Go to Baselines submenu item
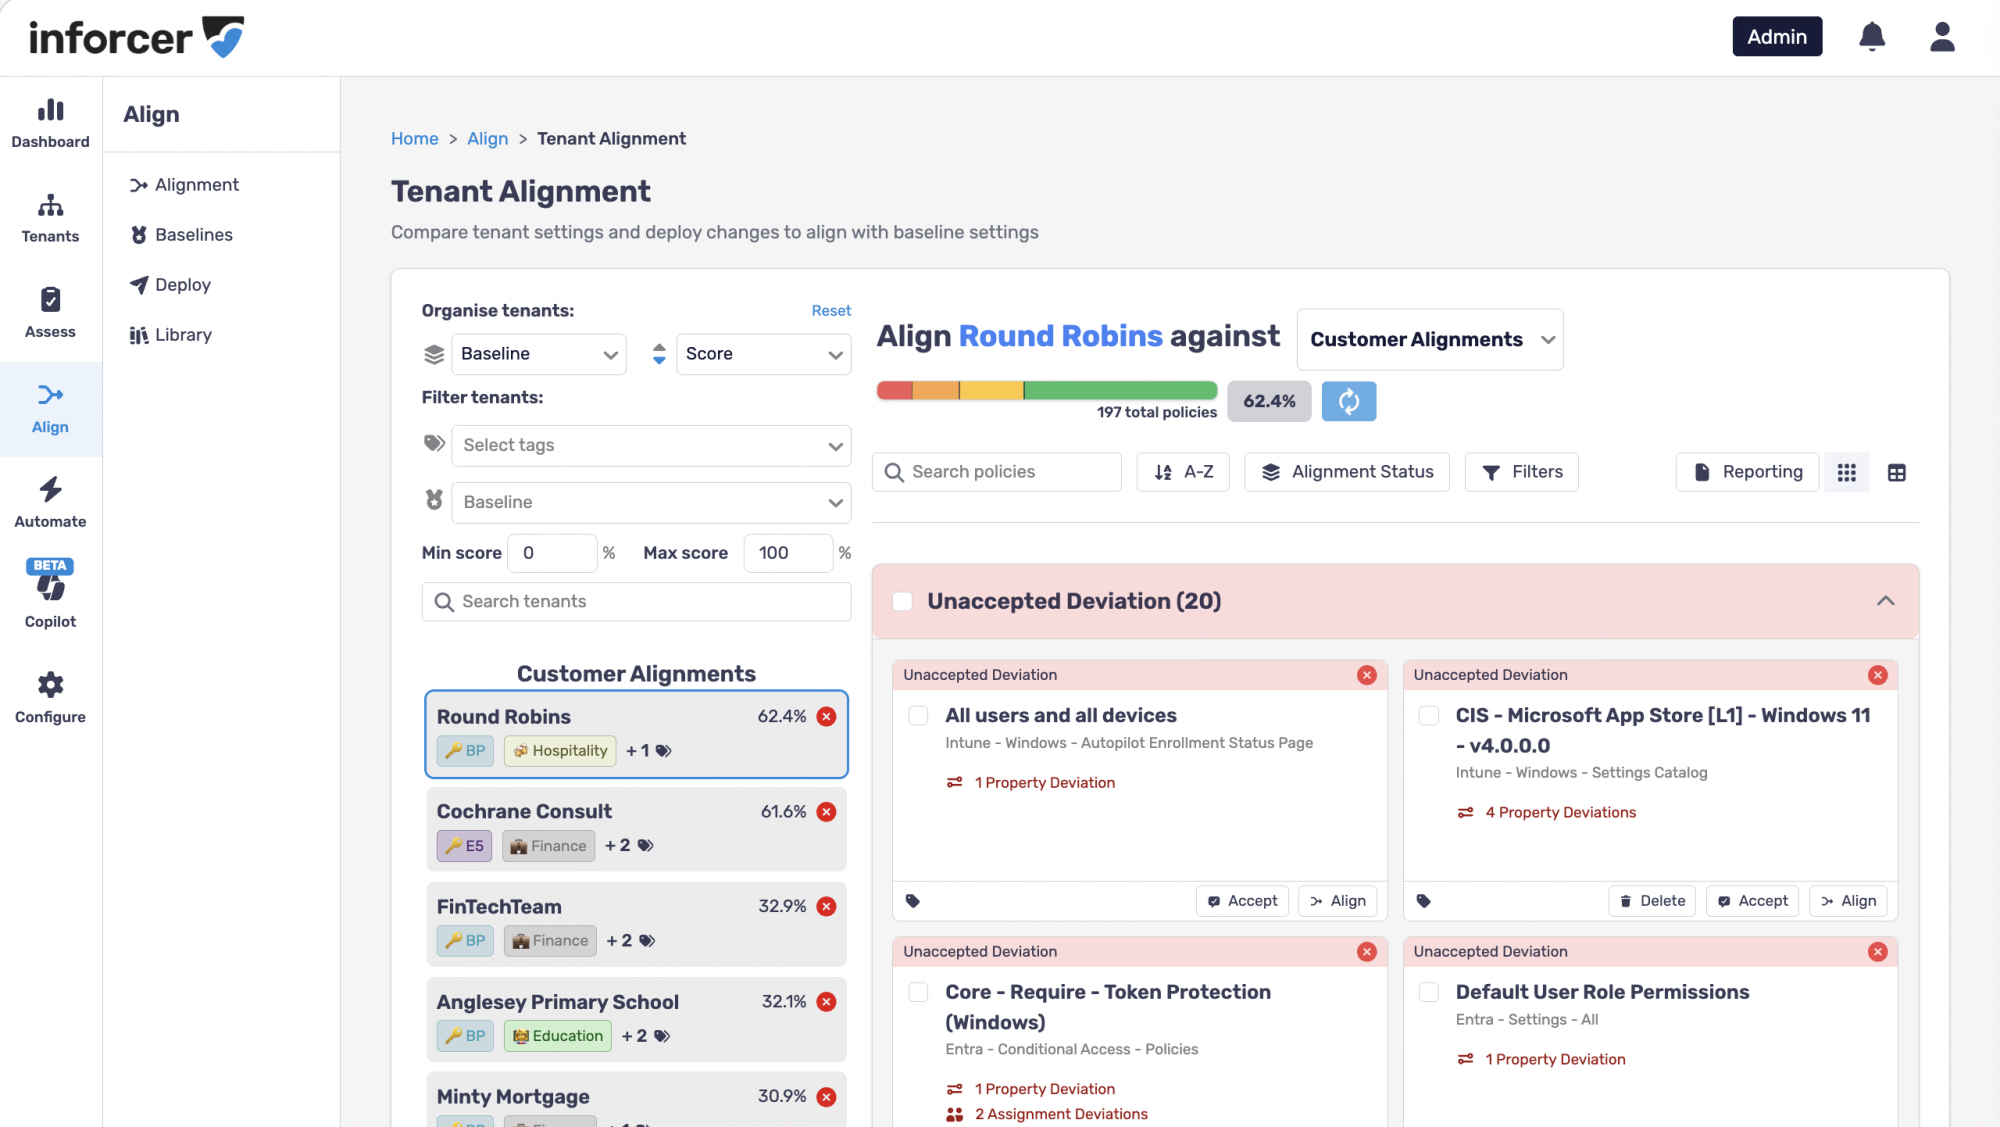This screenshot has width=2000, height=1127. tap(181, 235)
